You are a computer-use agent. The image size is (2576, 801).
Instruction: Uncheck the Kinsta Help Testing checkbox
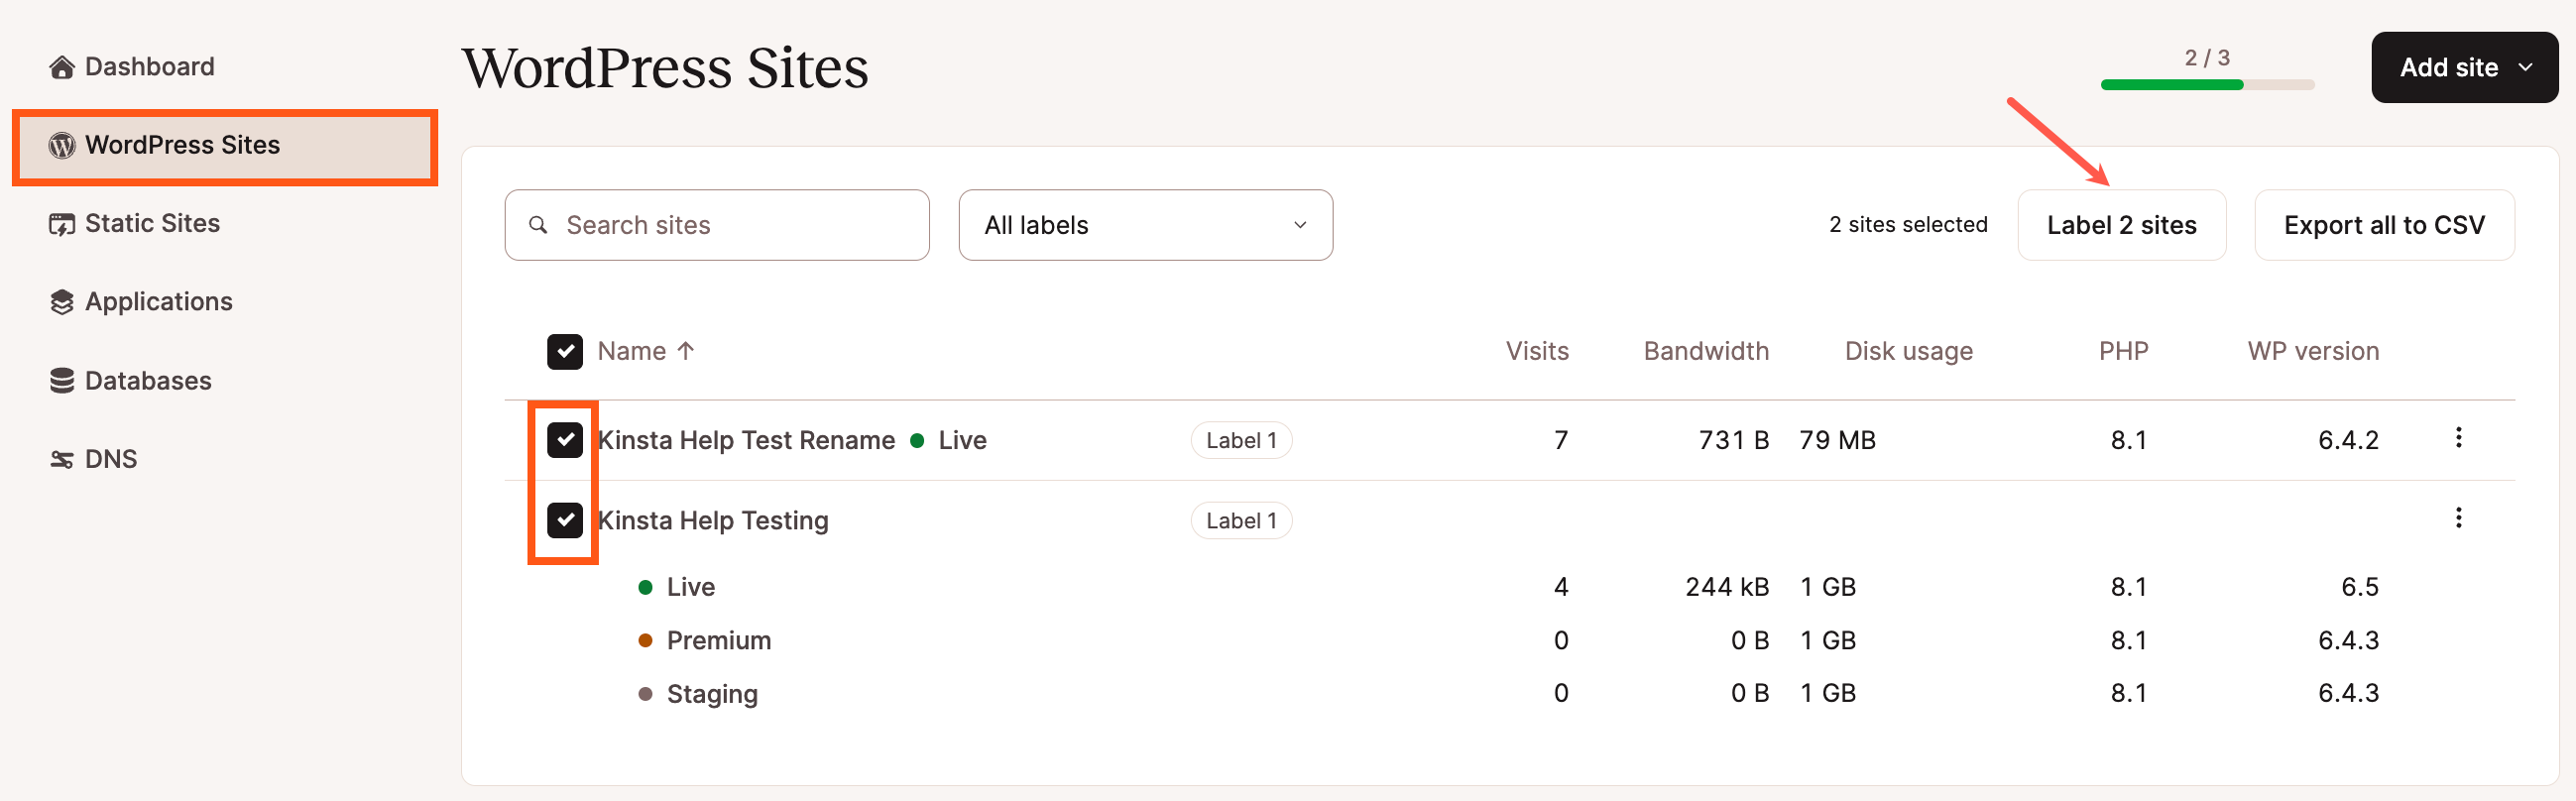tap(565, 520)
